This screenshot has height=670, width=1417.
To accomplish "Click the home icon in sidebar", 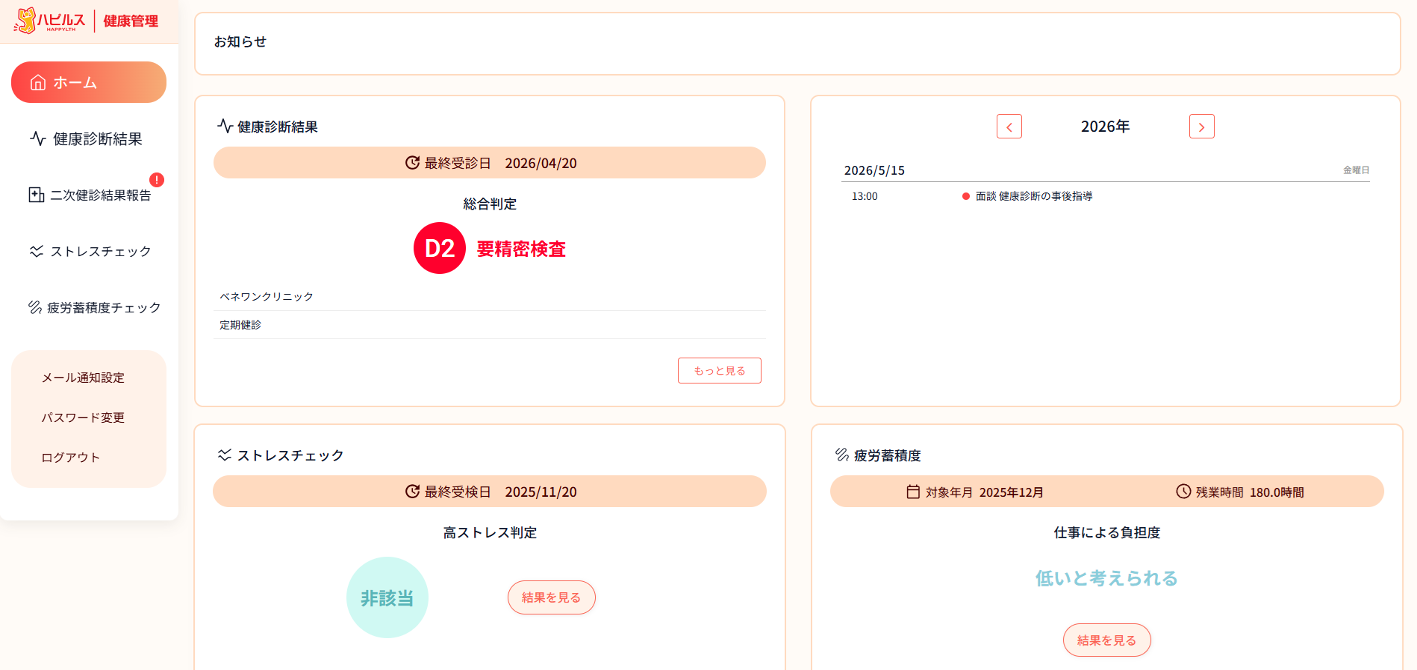I will click(x=38, y=82).
